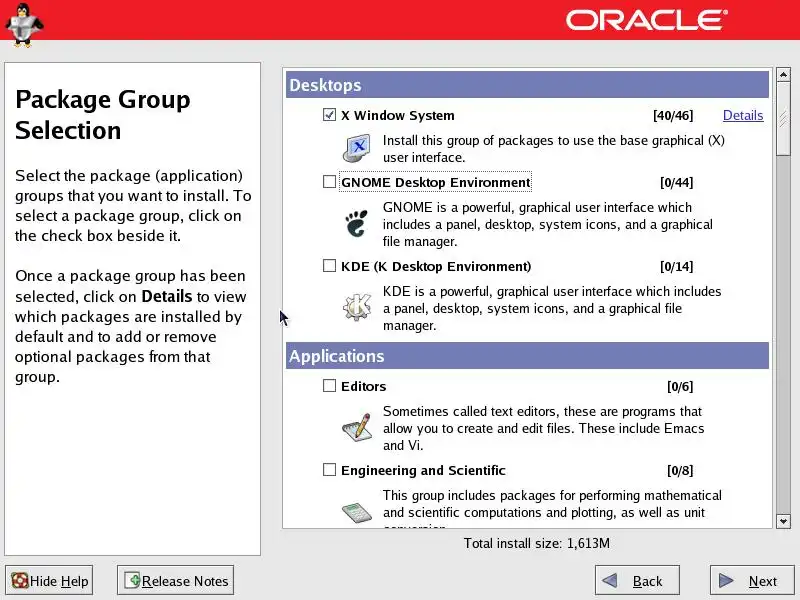Viewport: 800px width, 600px height.
Task: Select the KDE (K Desktop Environment) label
Action: tap(436, 266)
